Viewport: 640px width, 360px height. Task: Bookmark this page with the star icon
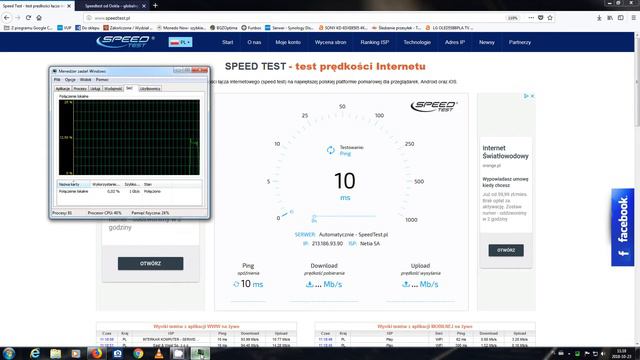tap(550, 18)
